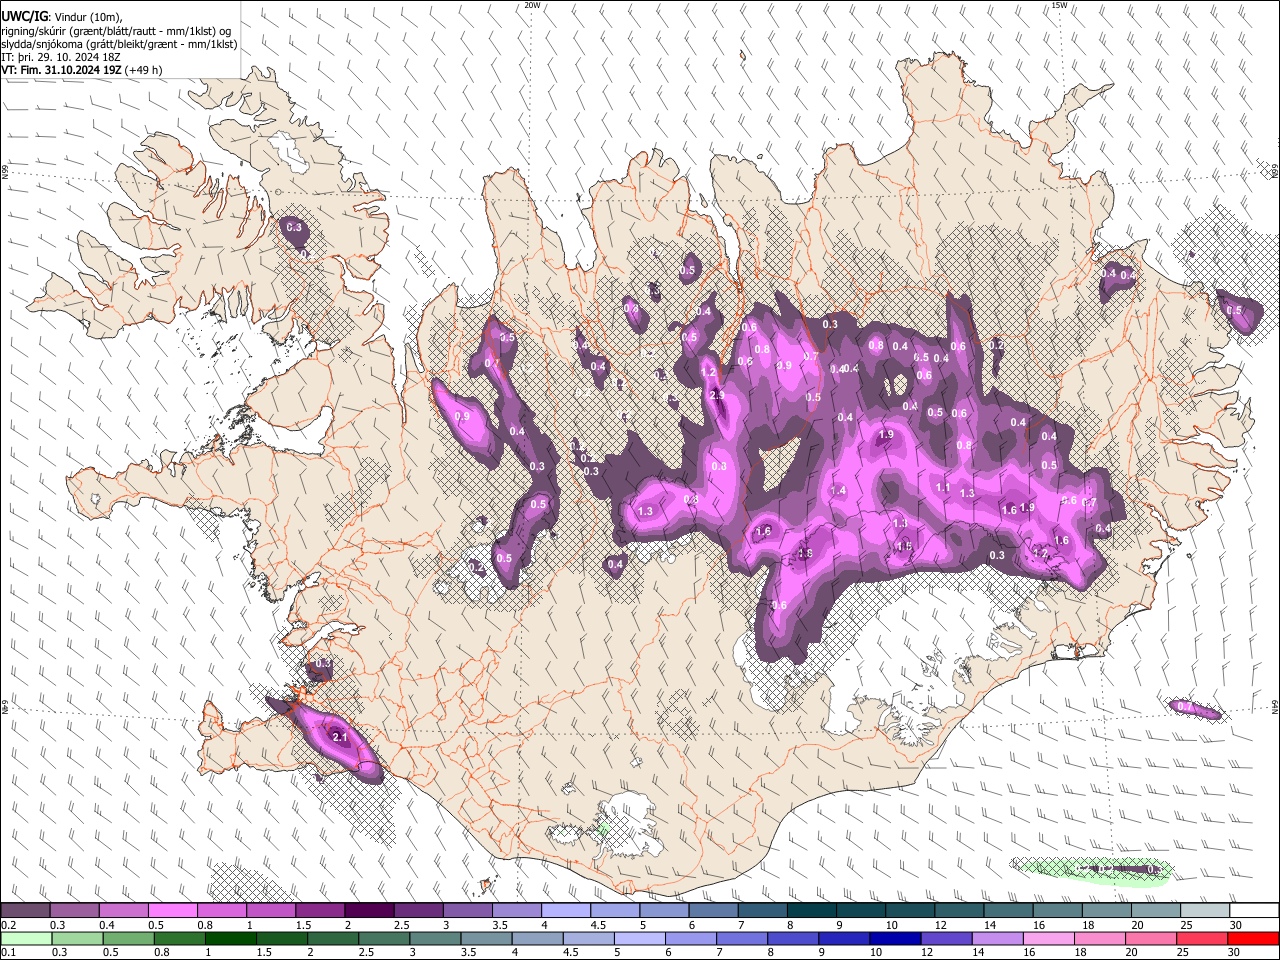This screenshot has width=1280, height=960.
Task: Click the 'rigning/skúrir' legend description line
Action: point(117,31)
